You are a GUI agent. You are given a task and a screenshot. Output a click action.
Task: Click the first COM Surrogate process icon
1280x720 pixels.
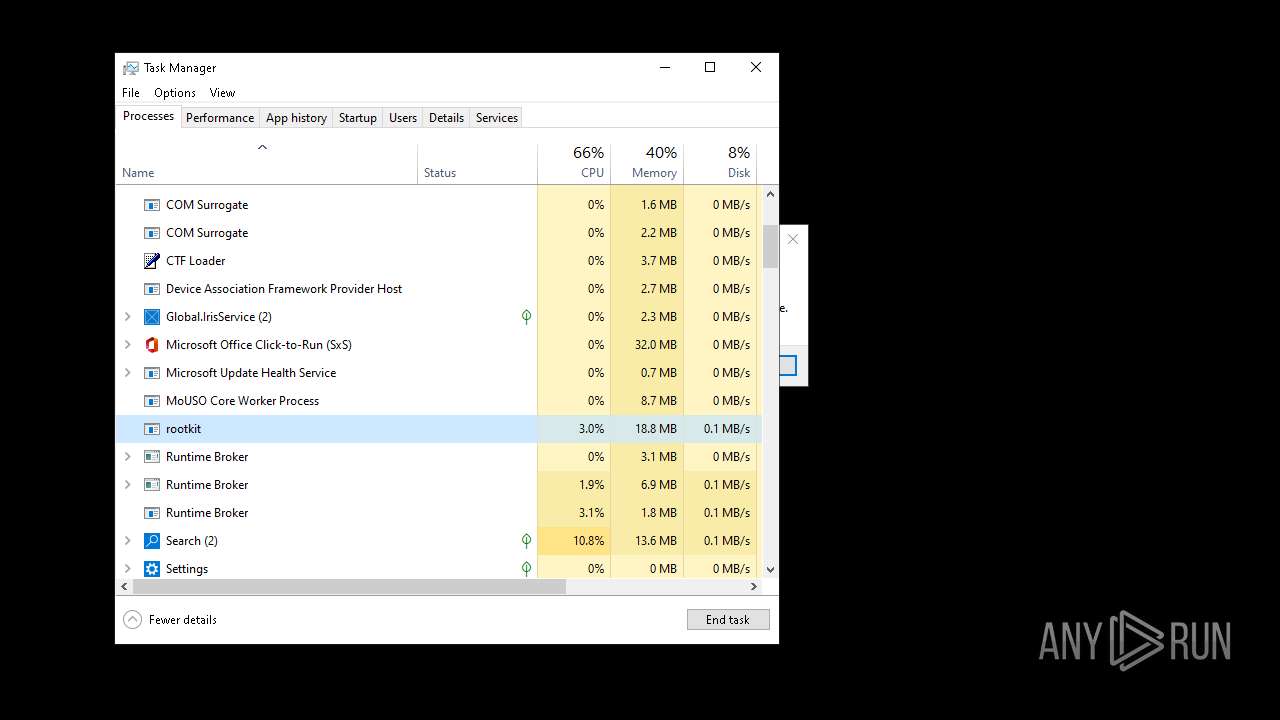point(152,205)
